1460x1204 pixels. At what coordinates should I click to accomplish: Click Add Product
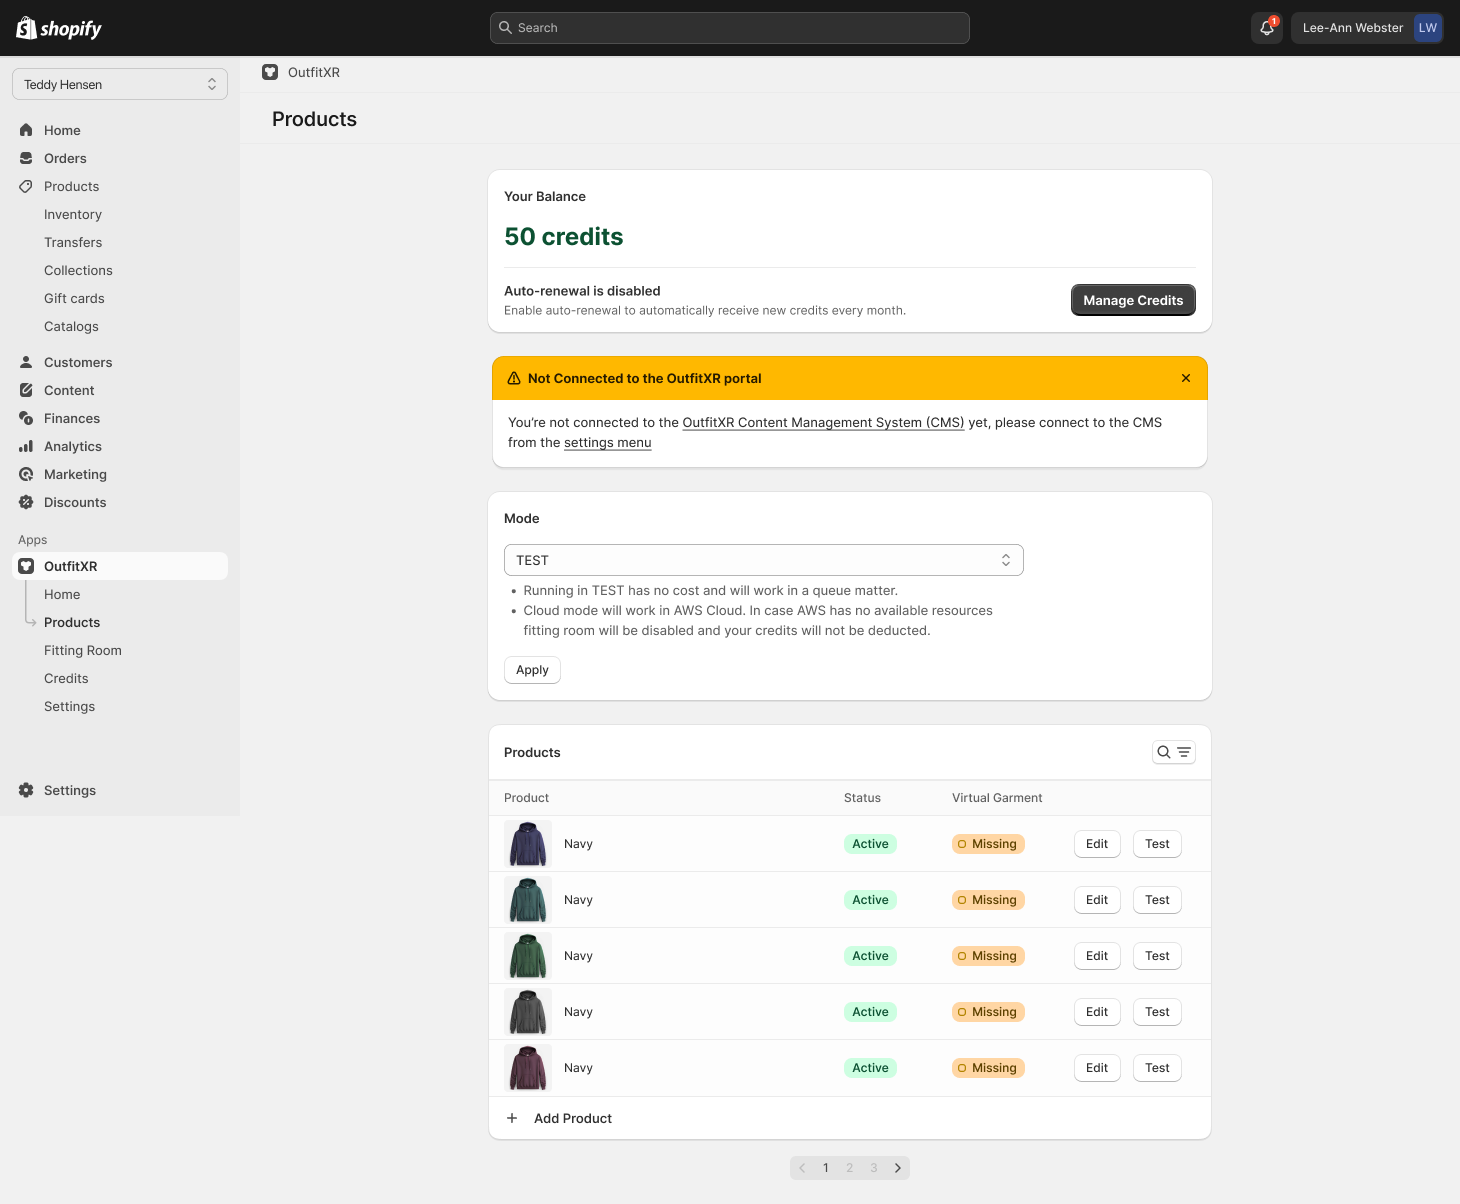(573, 1118)
